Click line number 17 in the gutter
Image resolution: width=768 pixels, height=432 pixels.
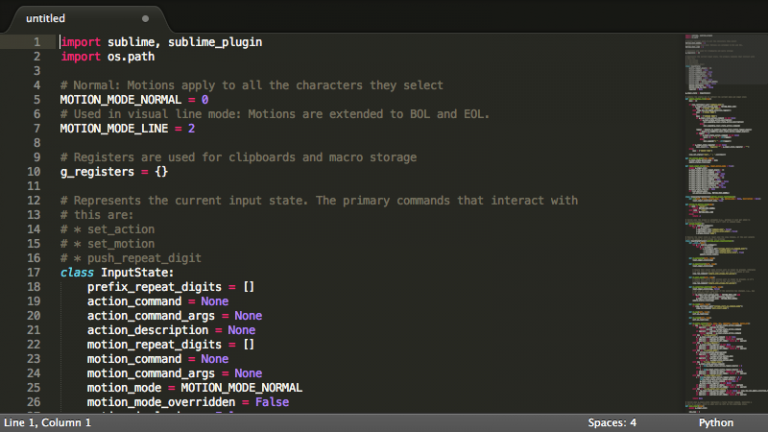(x=33, y=273)
